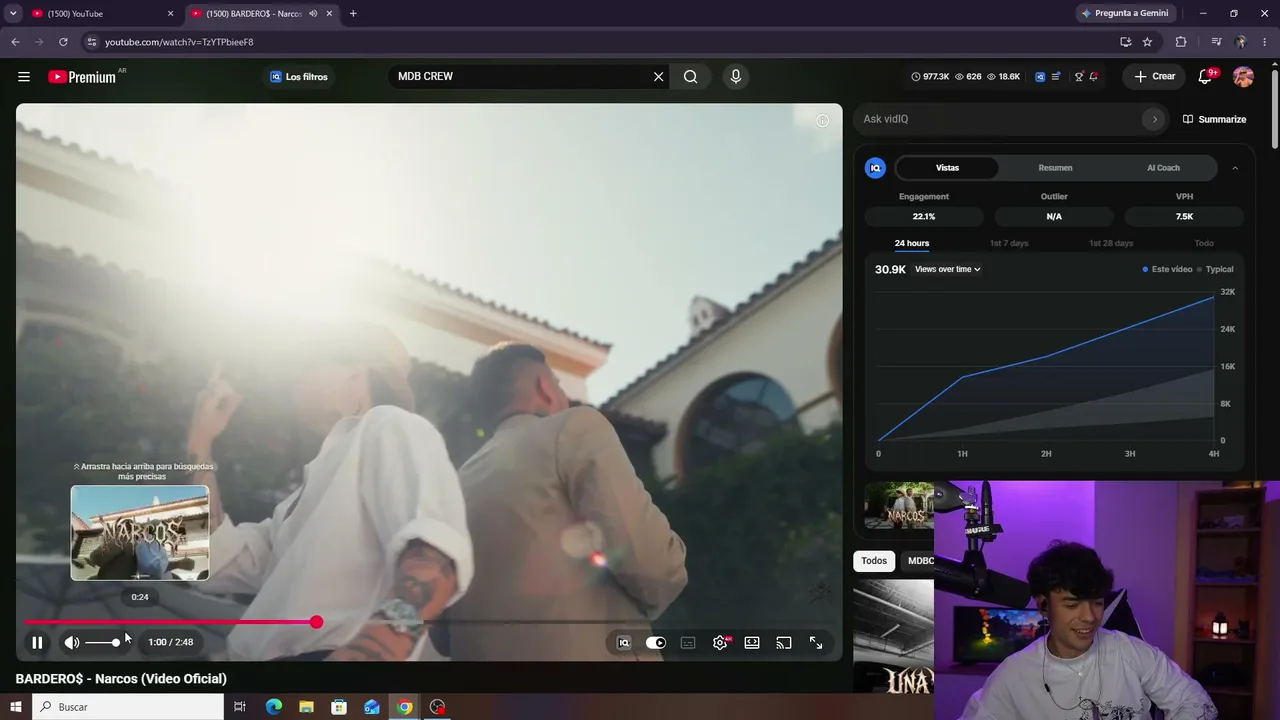
Task: Switch to the AI Coach tab
Action: tap(1163, 168)
